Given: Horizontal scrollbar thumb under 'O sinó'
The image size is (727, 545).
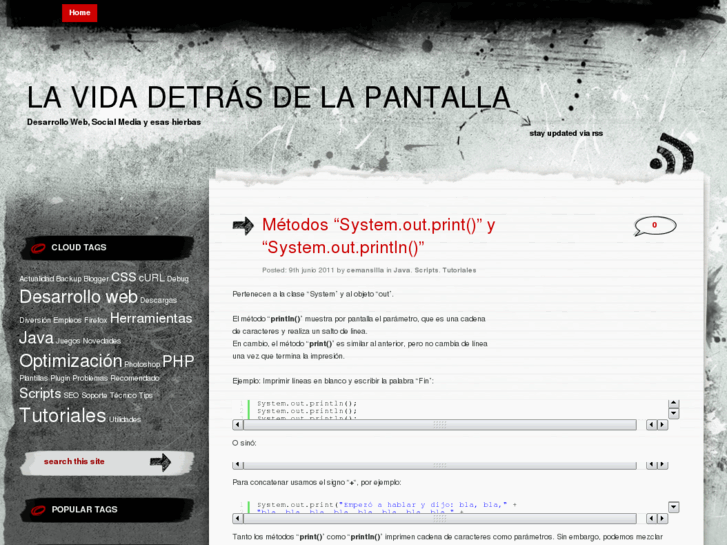Looking at the screenshot, I should 440,465.
